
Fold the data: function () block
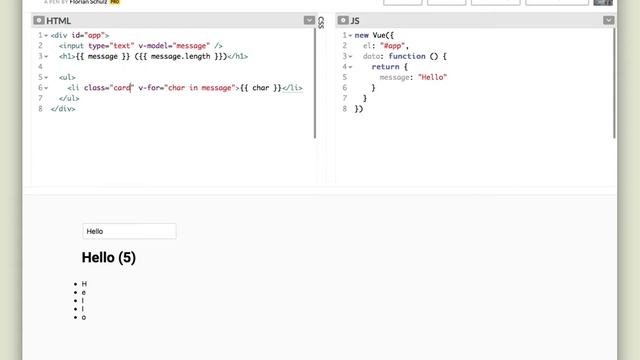(350, 56)
